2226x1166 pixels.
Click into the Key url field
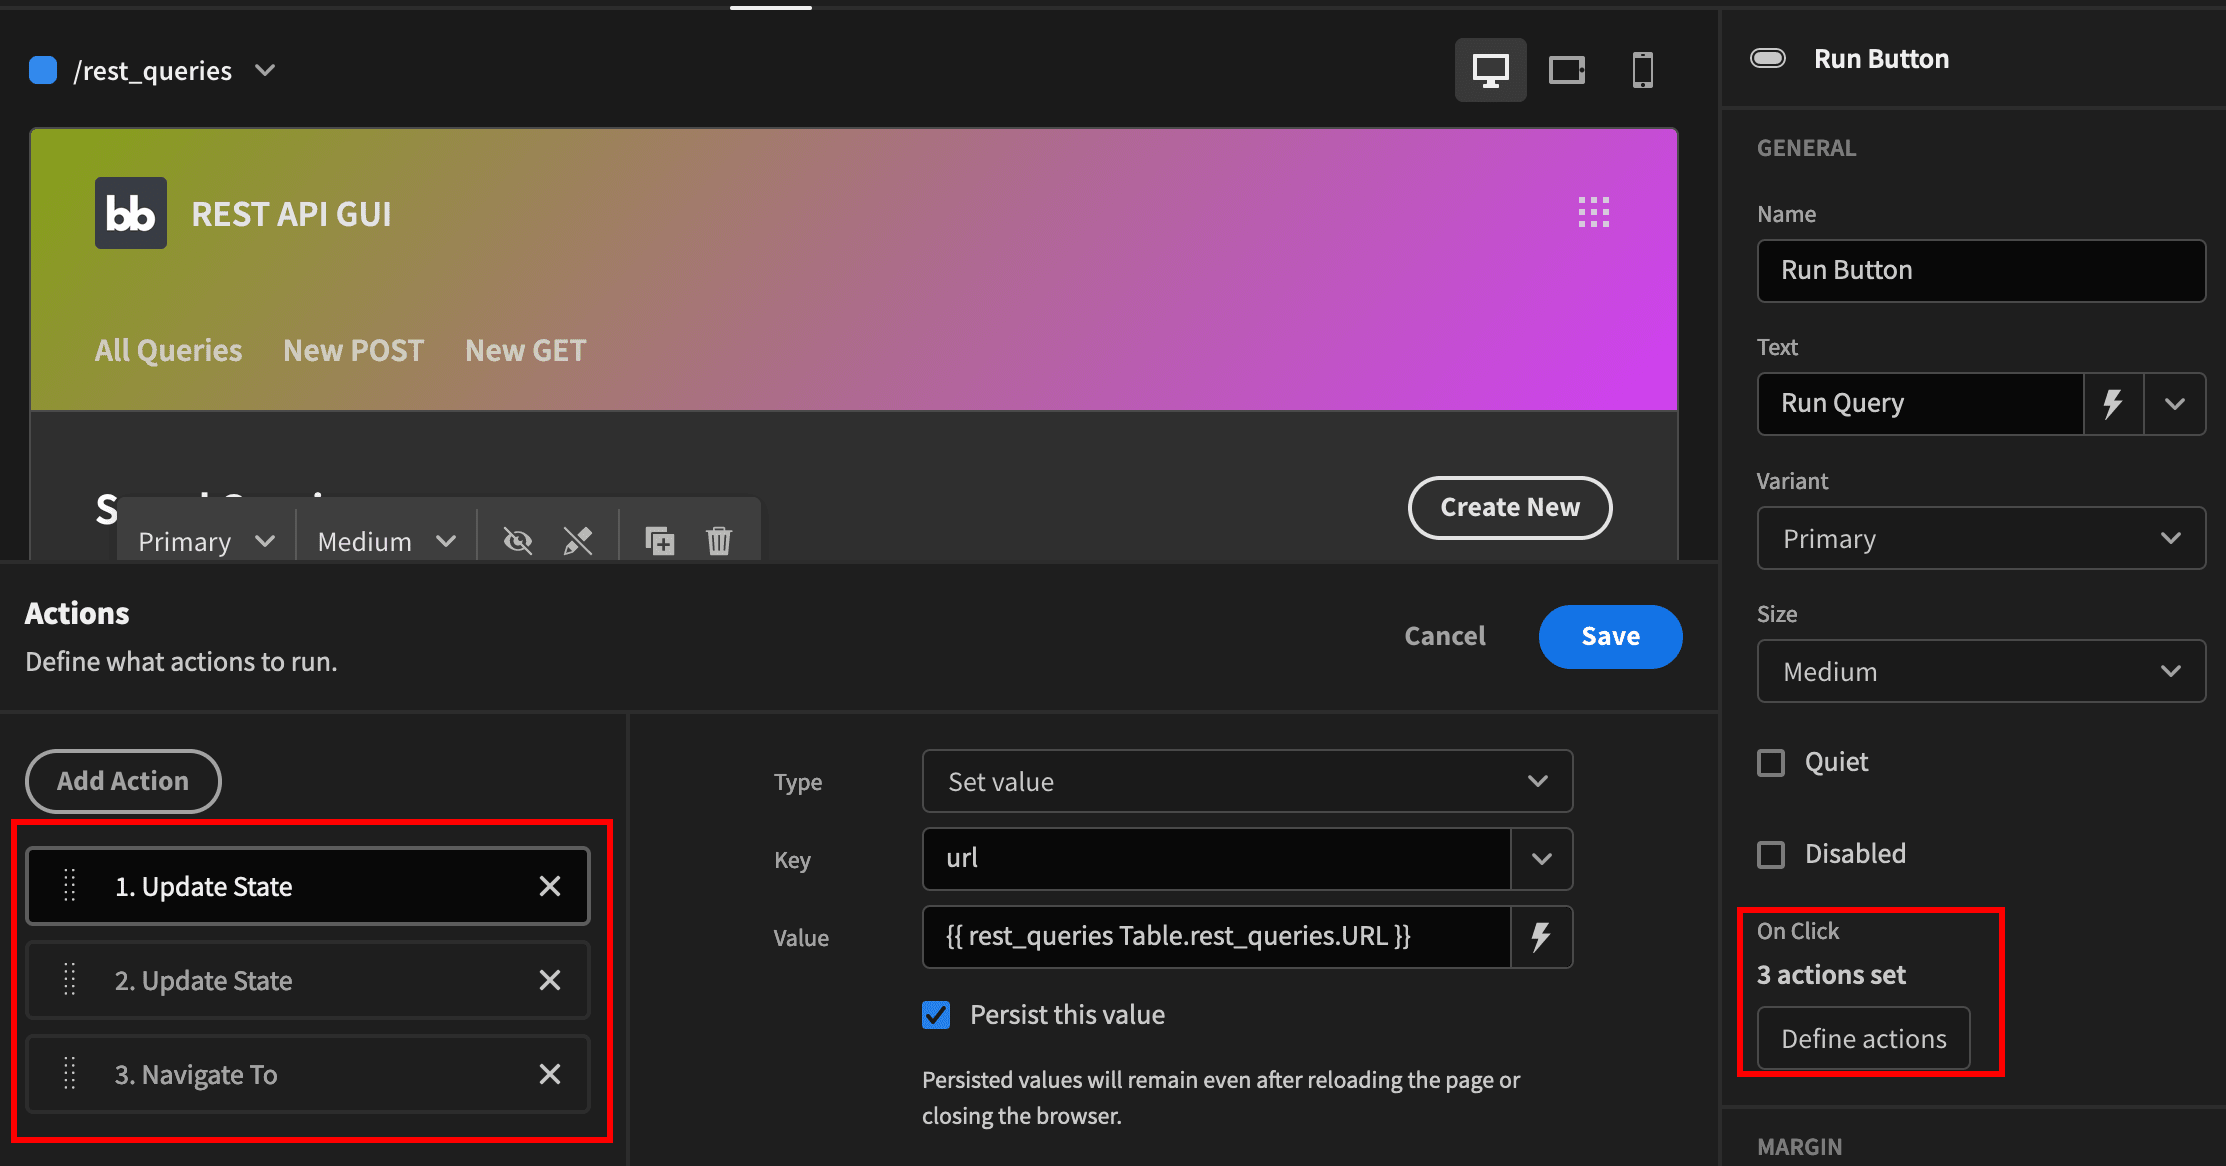click(x=1216, y=859)
